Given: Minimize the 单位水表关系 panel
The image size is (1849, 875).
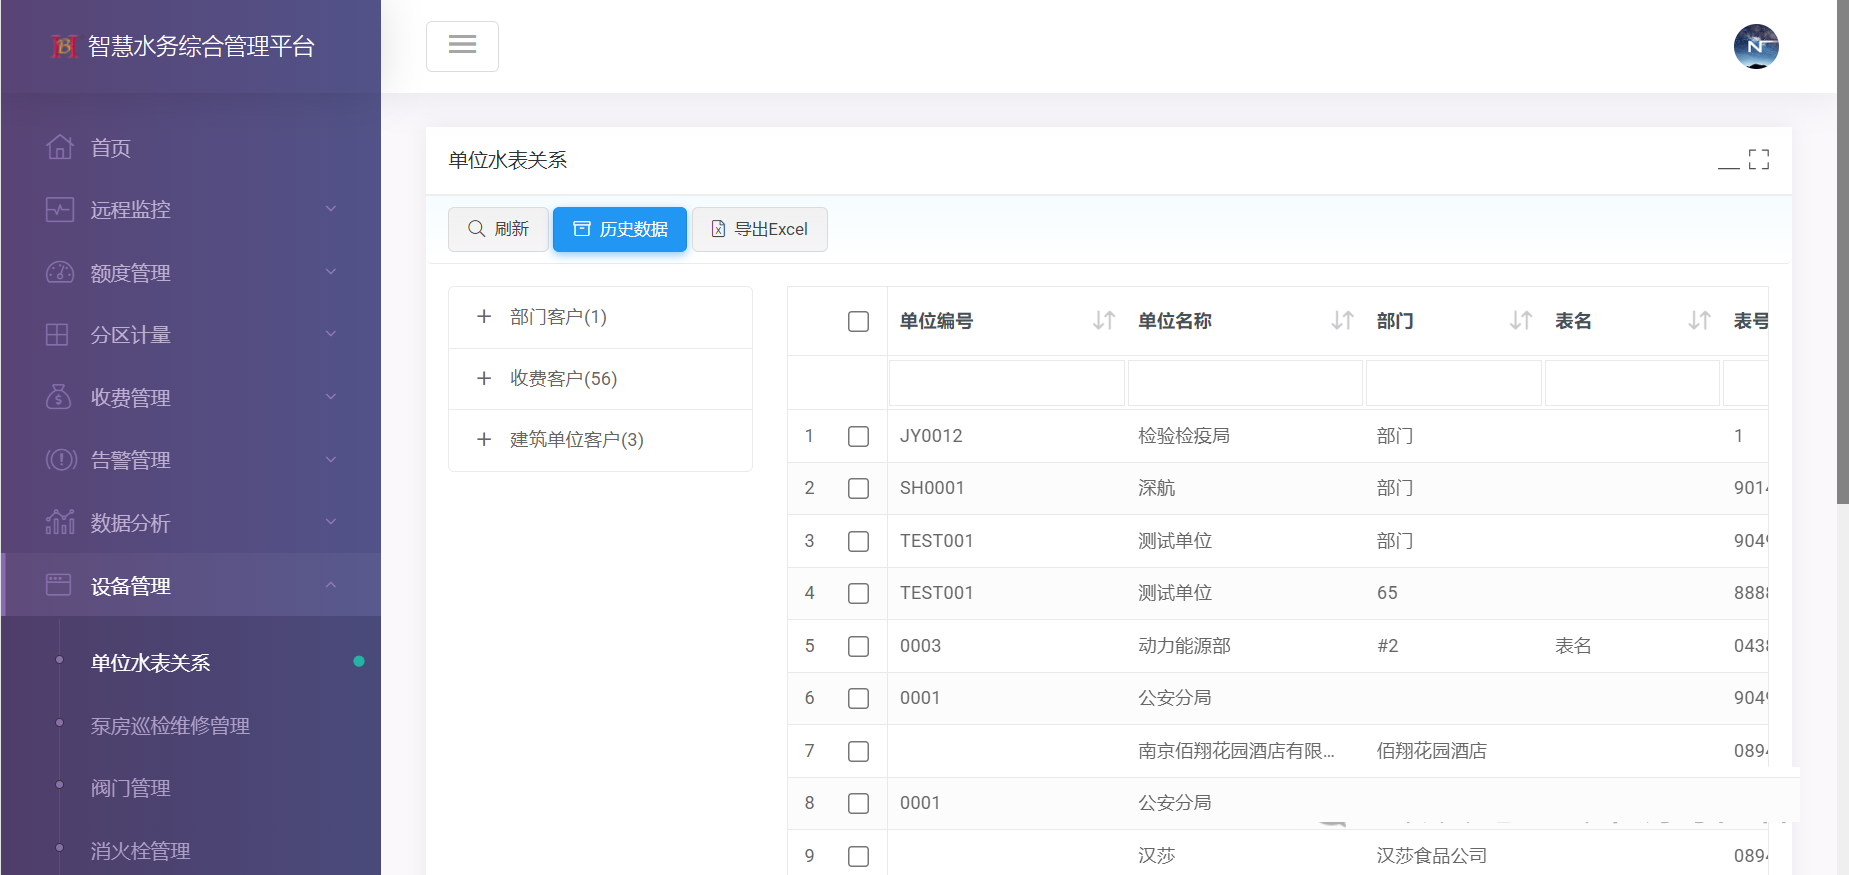Looking at the screenshot, I should (x=1728, y=162).
